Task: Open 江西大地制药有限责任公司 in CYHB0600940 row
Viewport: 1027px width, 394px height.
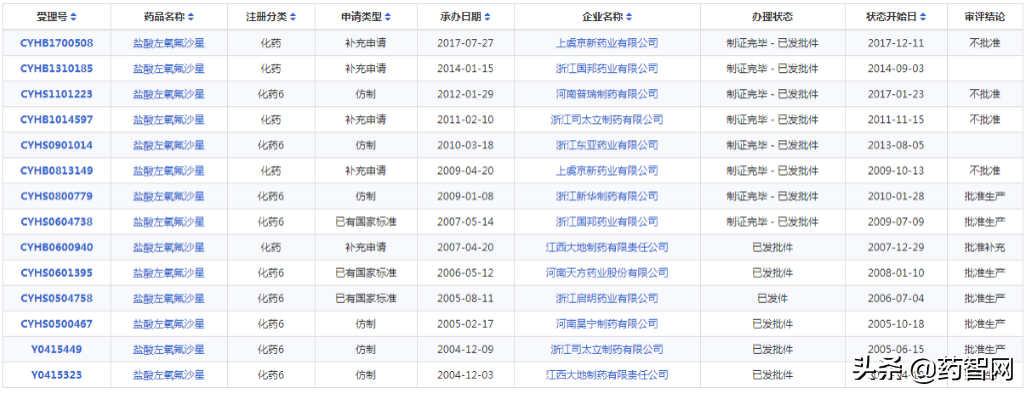Action: [607, 247]
